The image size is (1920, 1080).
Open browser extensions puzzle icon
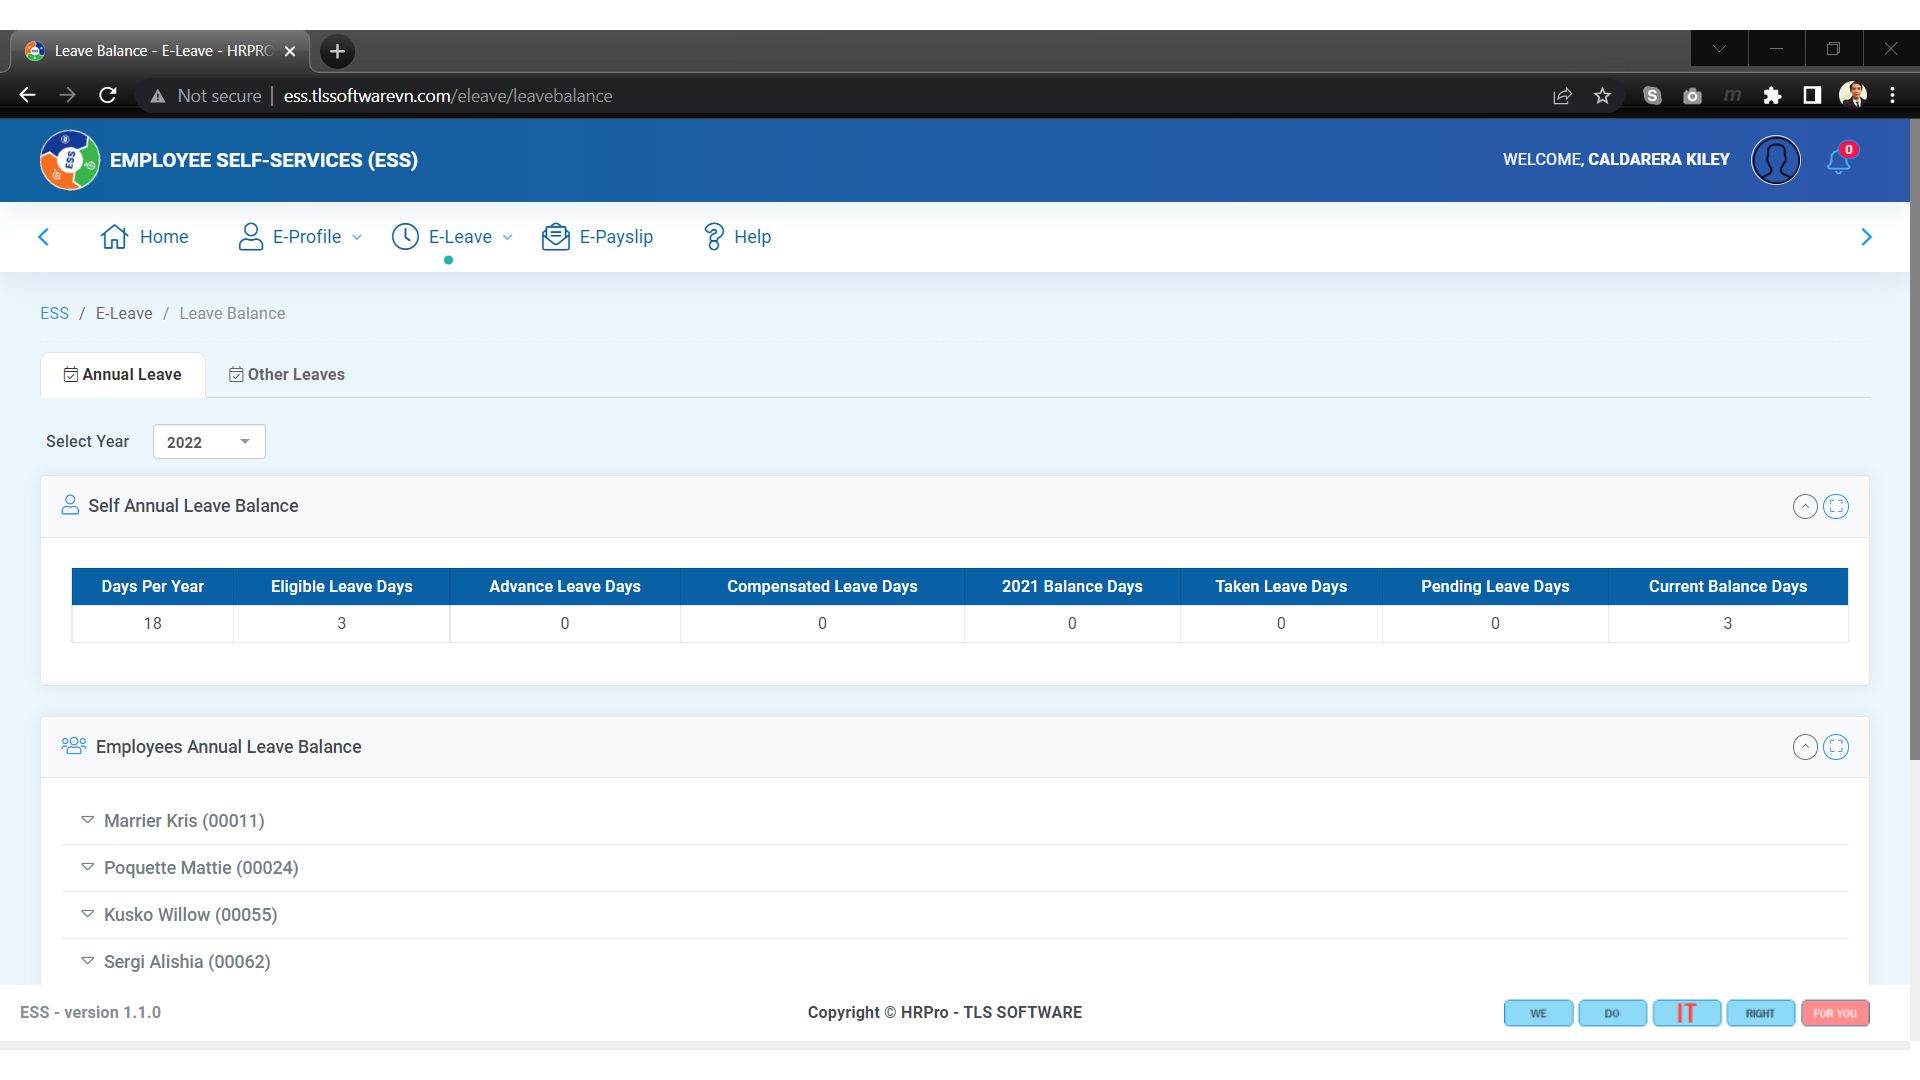pos(1772,96)
